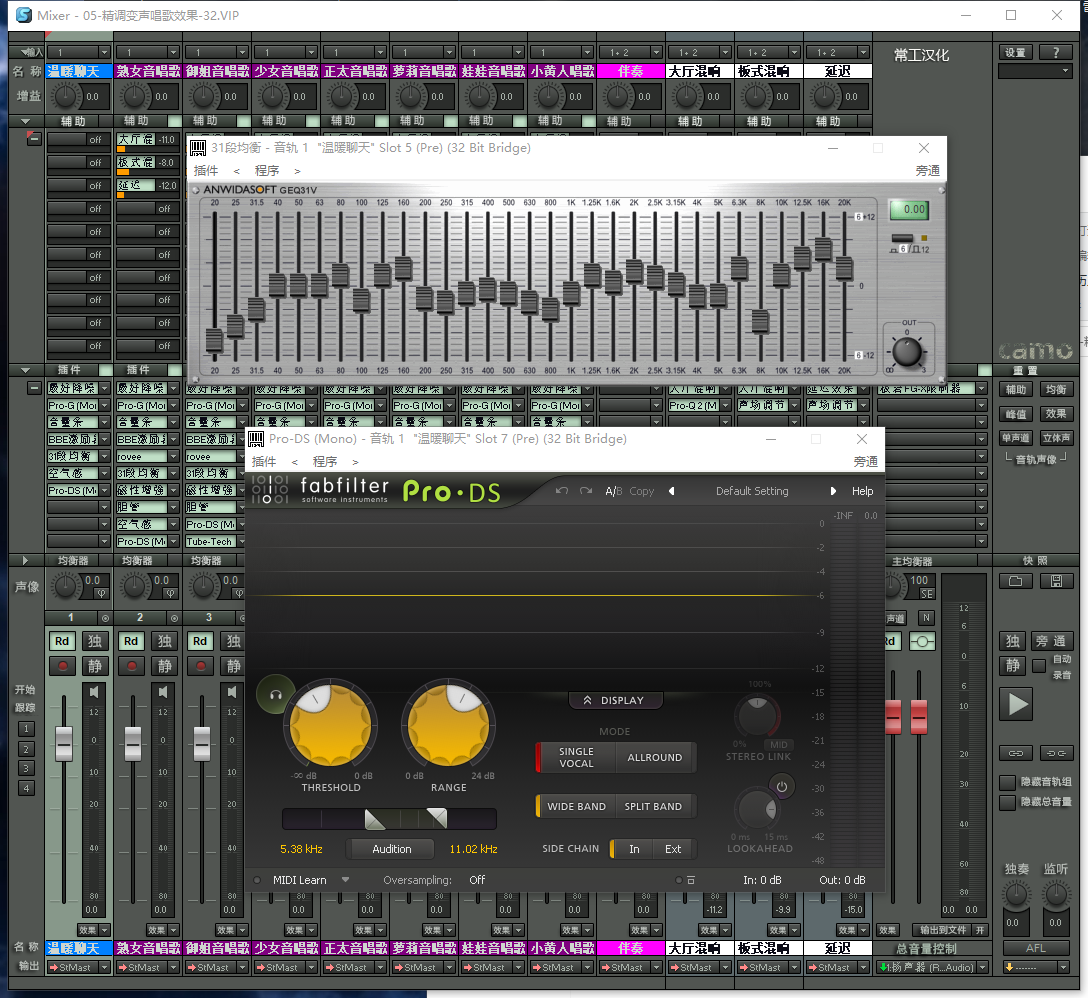Open the 插件 menu in the Pro-DS window
The height and width of the screenshot is (998, 1088).
[264, 462]
